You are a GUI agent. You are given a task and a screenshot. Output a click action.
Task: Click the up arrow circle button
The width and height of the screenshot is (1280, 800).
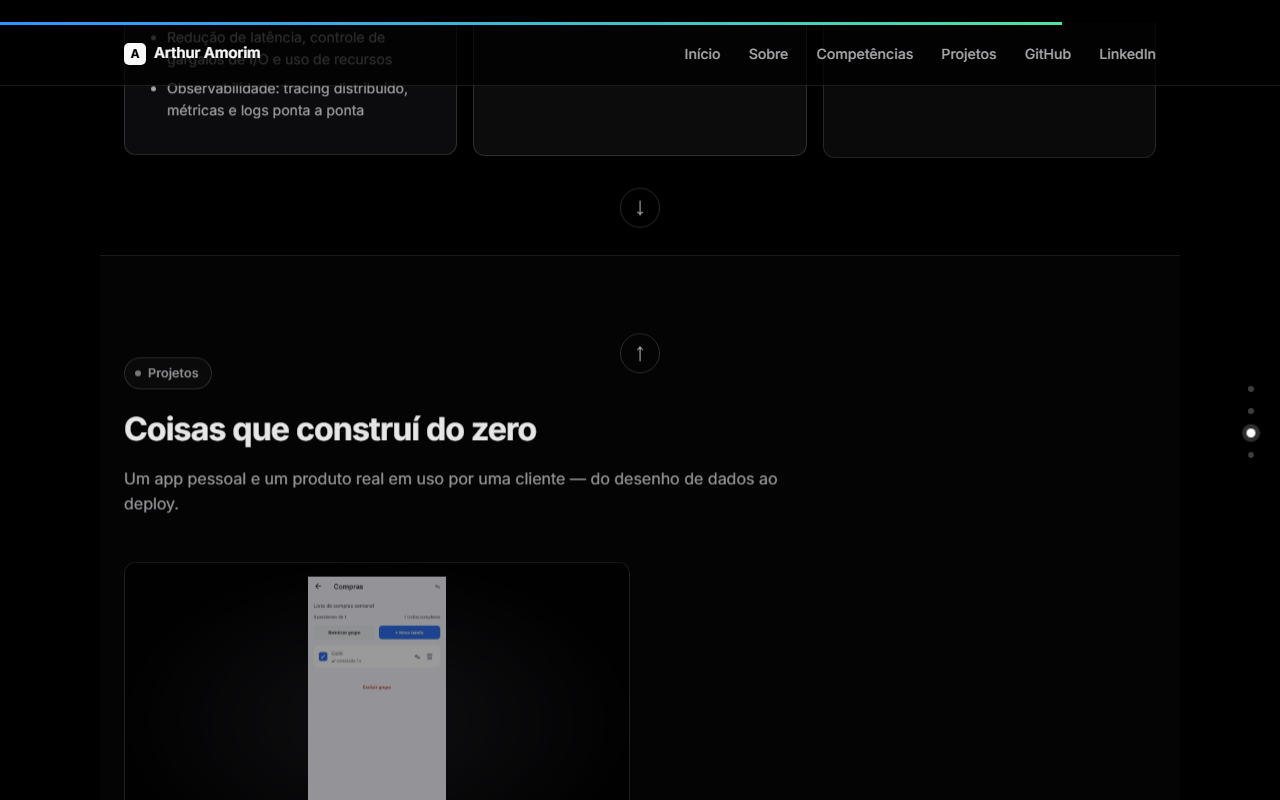pos(640,353)
